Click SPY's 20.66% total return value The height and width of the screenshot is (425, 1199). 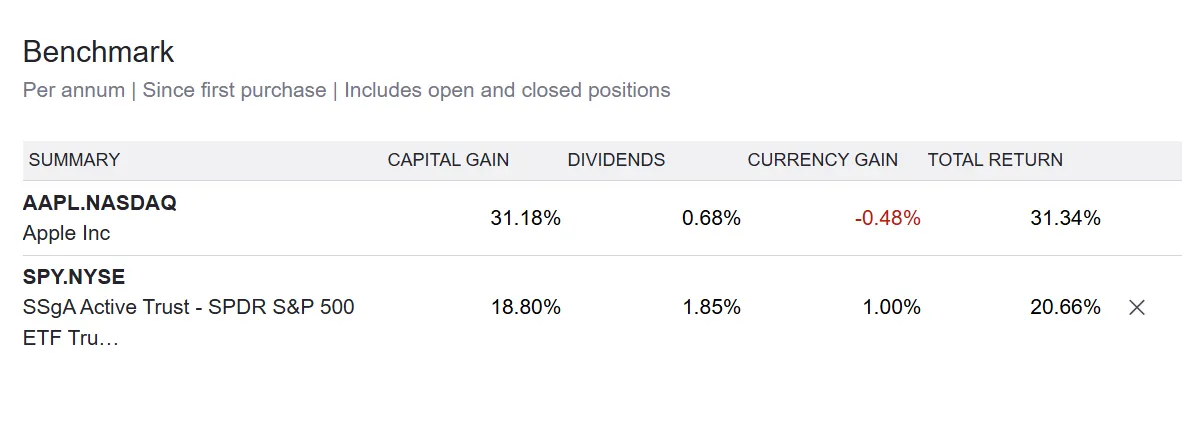tap(1065, 308)
